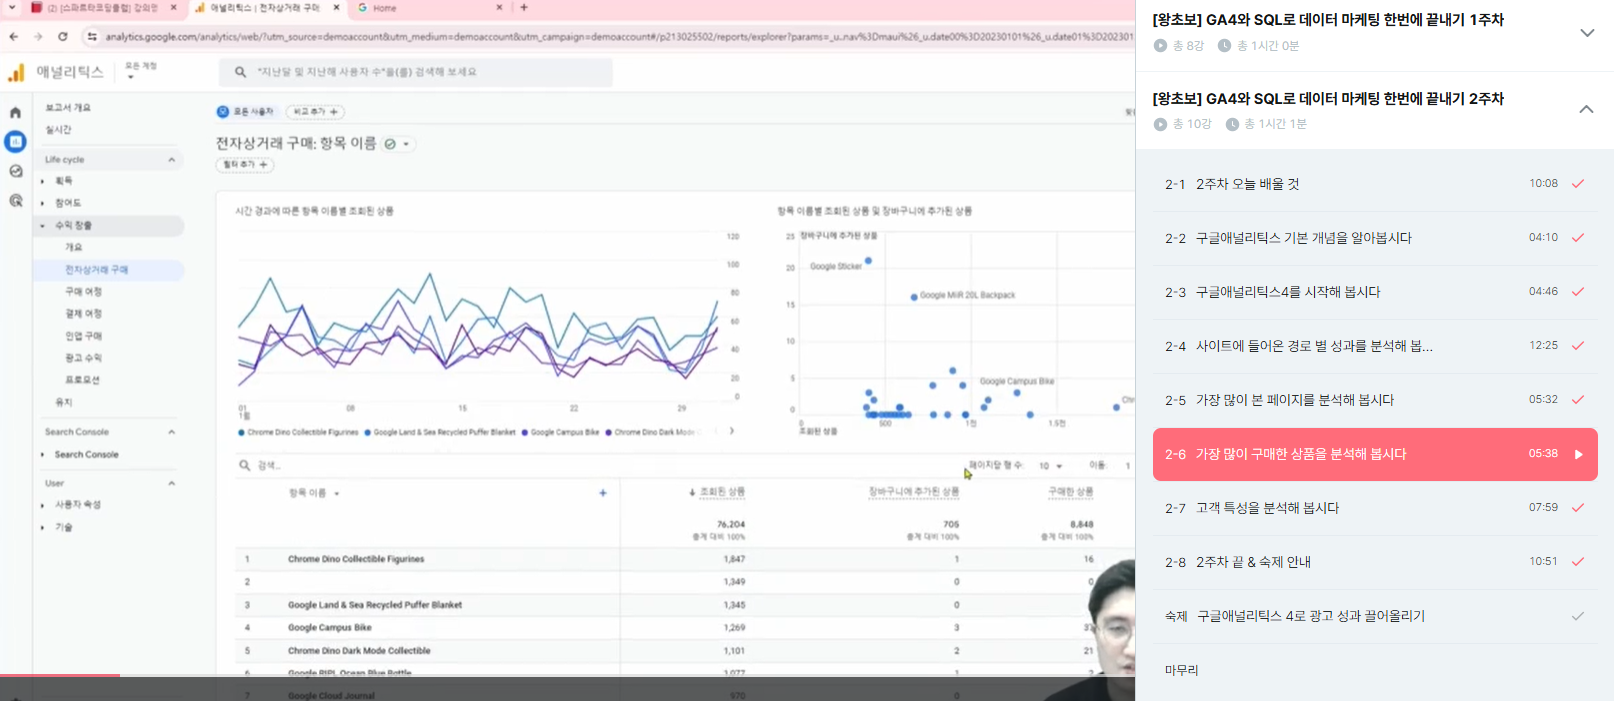Screen dimensions: 1614x701
Task: Click the browser forward arrow
Action: [x=38, y=36]
